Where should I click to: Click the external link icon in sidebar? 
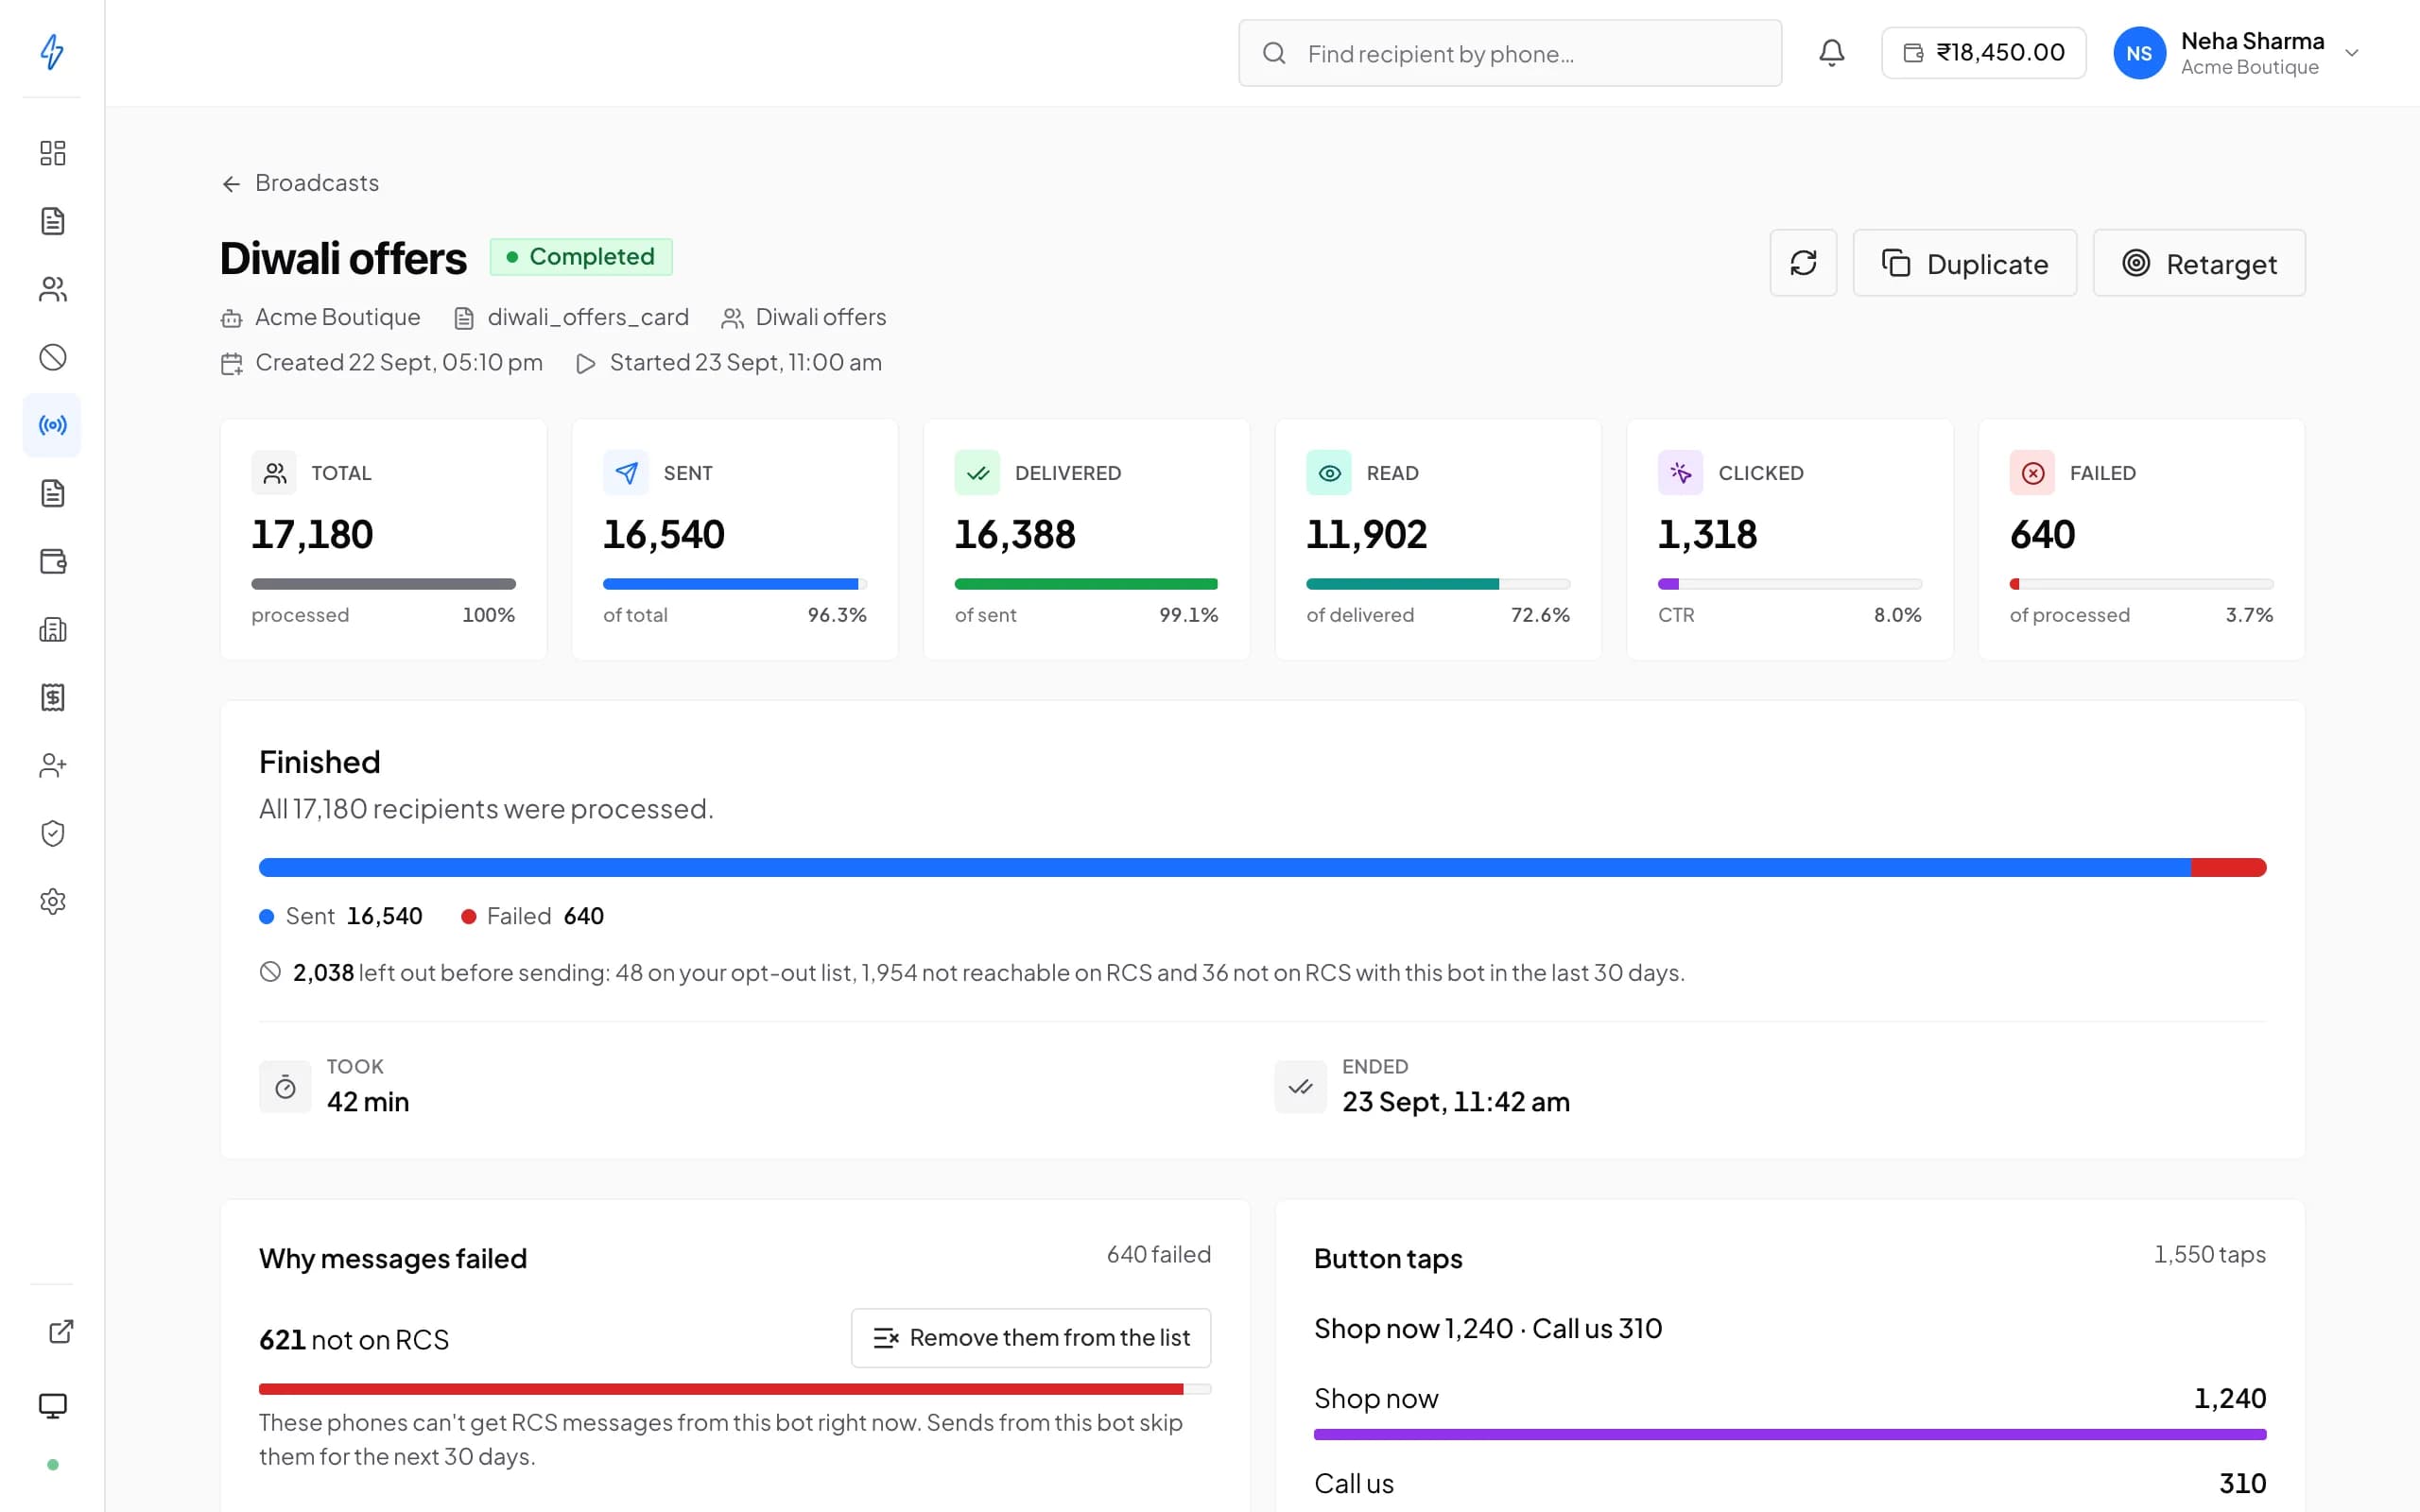pos(61,1331)
